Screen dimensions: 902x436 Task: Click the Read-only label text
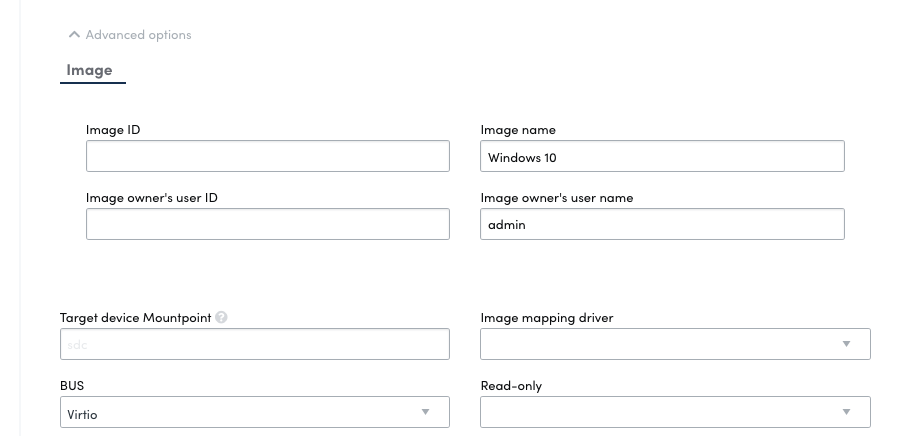(511, 385)
